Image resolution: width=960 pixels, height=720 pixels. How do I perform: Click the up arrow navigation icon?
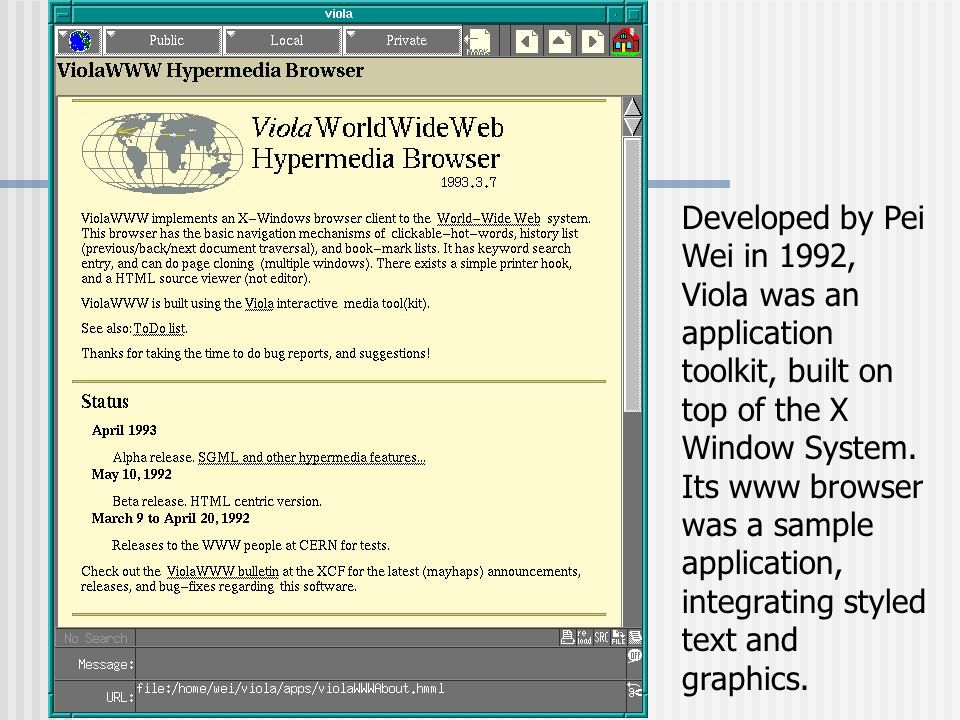[x=559, y=42]
